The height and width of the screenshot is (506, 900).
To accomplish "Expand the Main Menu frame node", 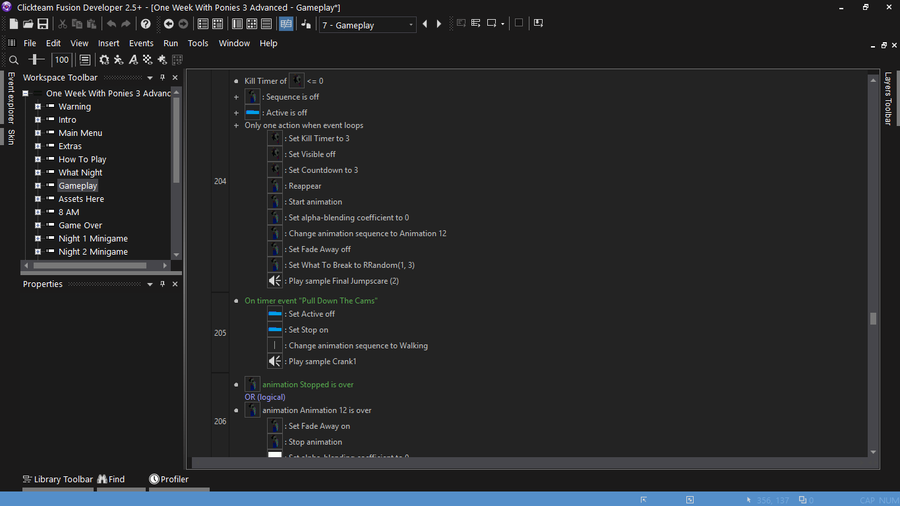I will point(38,133).
